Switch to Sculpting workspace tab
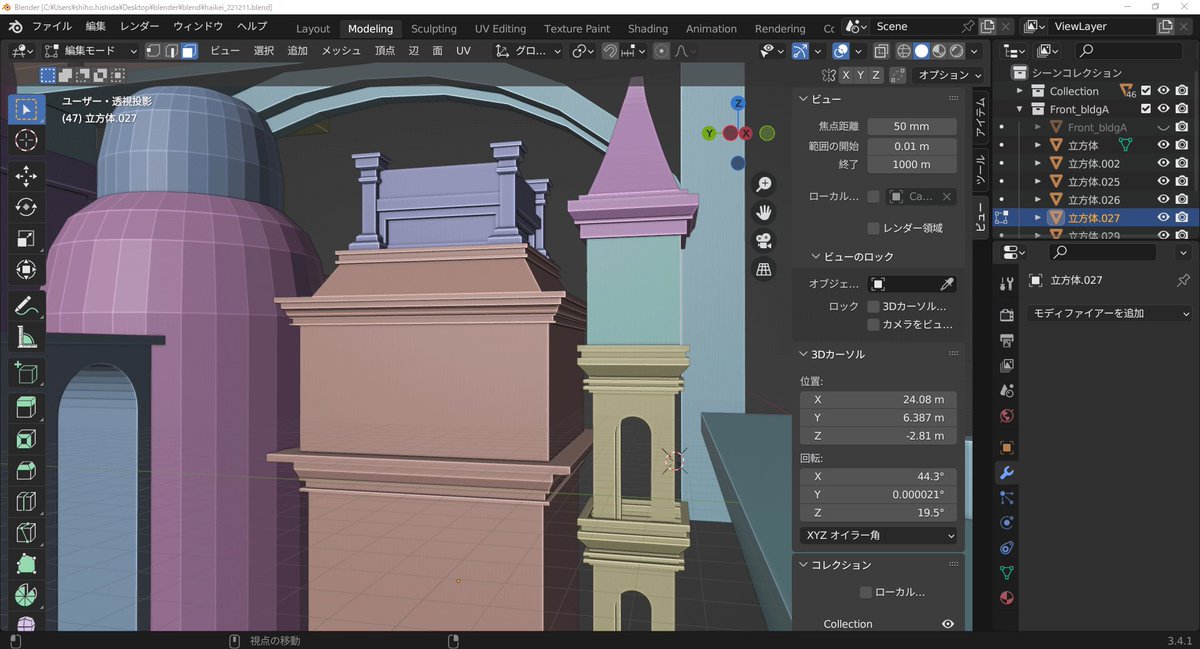The height and width of the screenshot is (649, 1200). 434,29
